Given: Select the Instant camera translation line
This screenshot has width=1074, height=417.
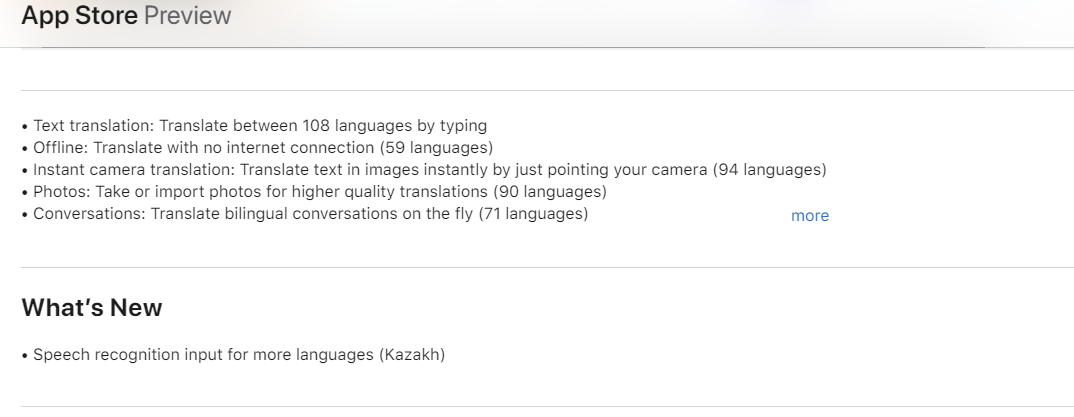Looking at the screenshot, I should 424,170.
